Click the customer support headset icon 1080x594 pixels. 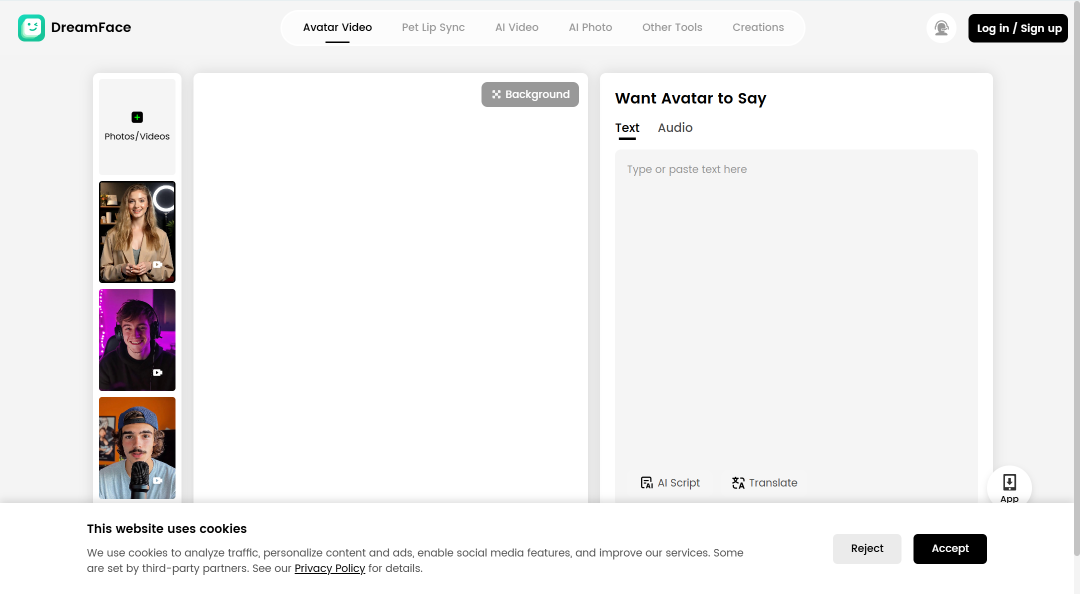pyautogui.click(x=942, y=28)
